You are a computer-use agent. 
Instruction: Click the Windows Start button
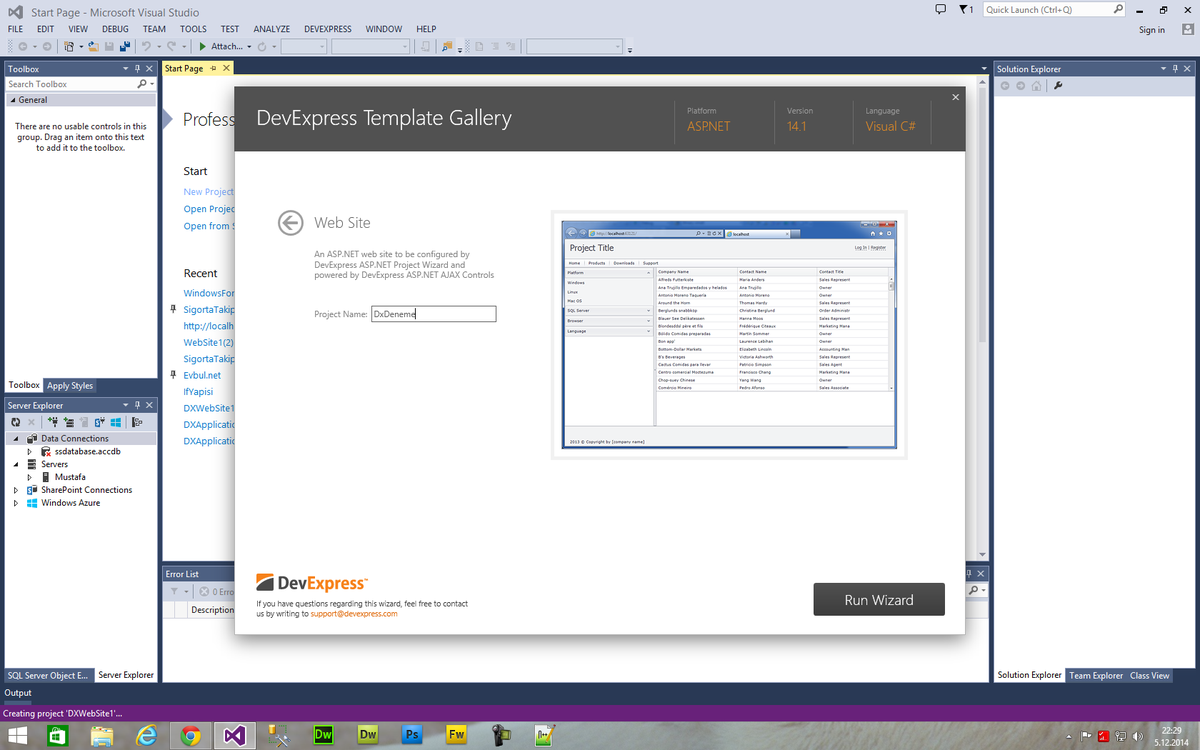click(x=18, y=735)
